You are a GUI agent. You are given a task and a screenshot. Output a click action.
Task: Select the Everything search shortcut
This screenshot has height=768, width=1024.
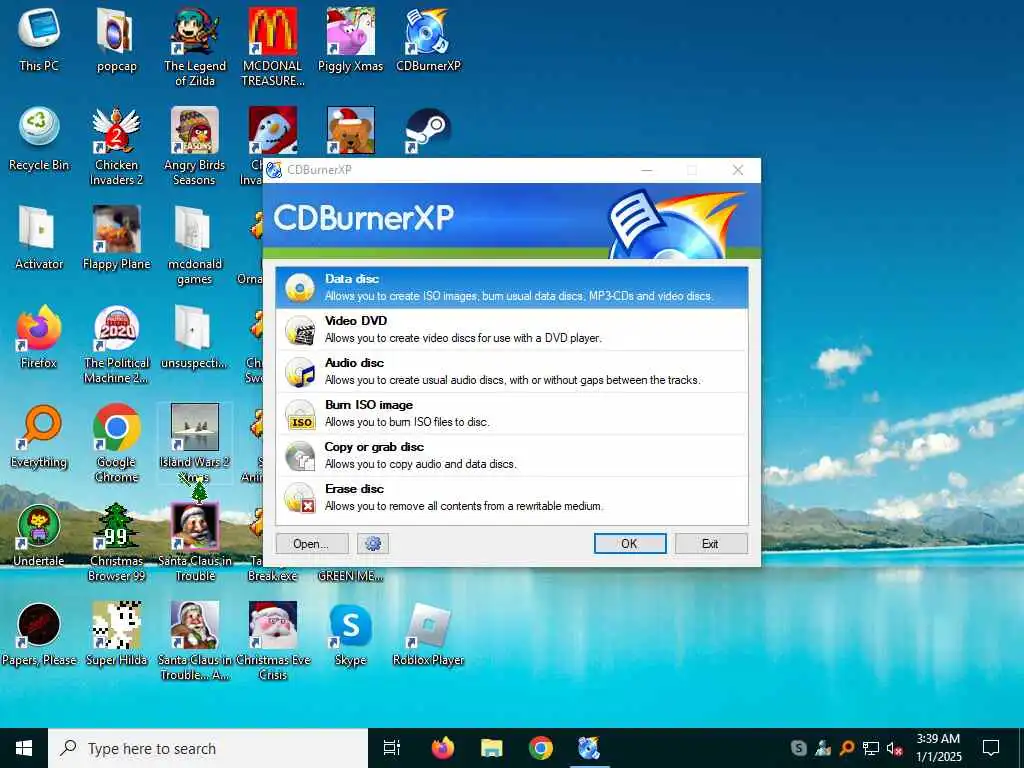(39, 436)
